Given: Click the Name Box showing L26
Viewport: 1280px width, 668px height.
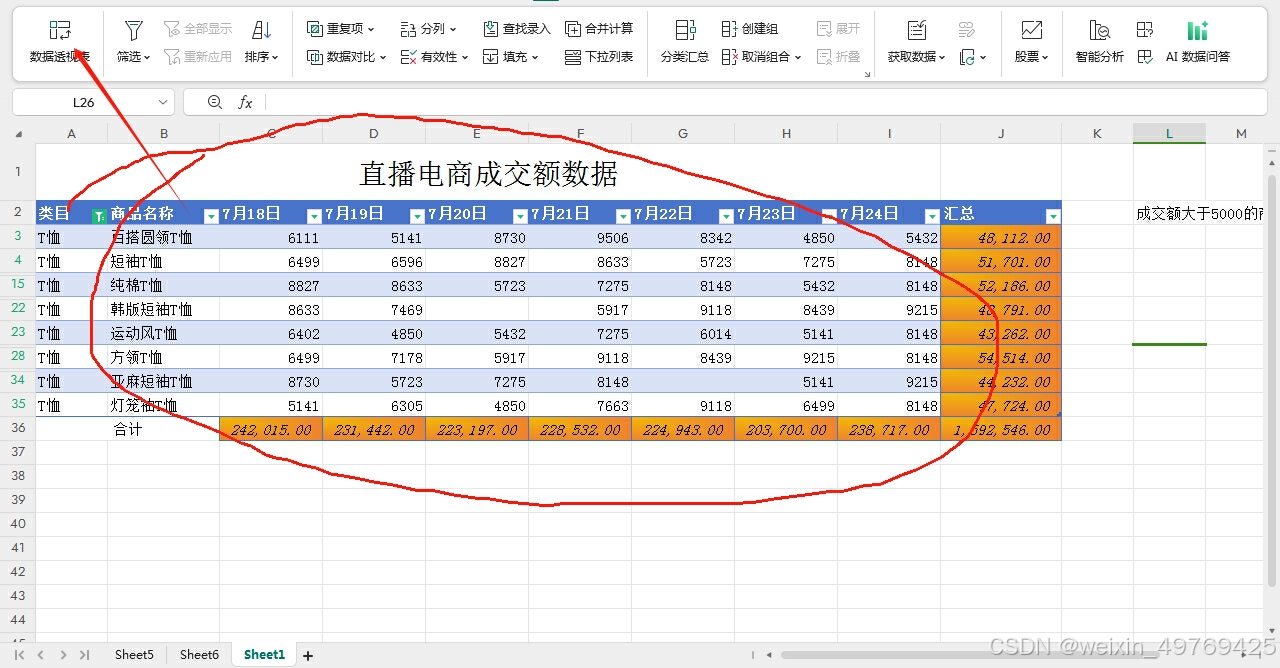Looking at the screenshot, I should coord(84,102).
